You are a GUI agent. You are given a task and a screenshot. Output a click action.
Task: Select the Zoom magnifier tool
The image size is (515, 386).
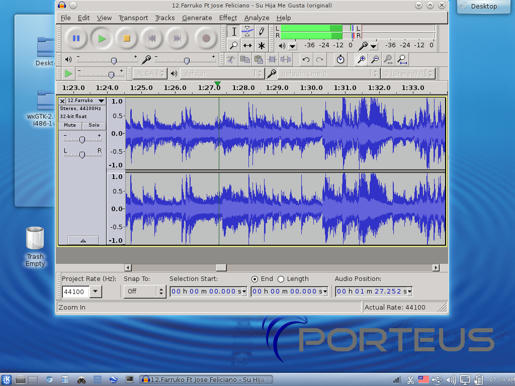click(234, 45)
